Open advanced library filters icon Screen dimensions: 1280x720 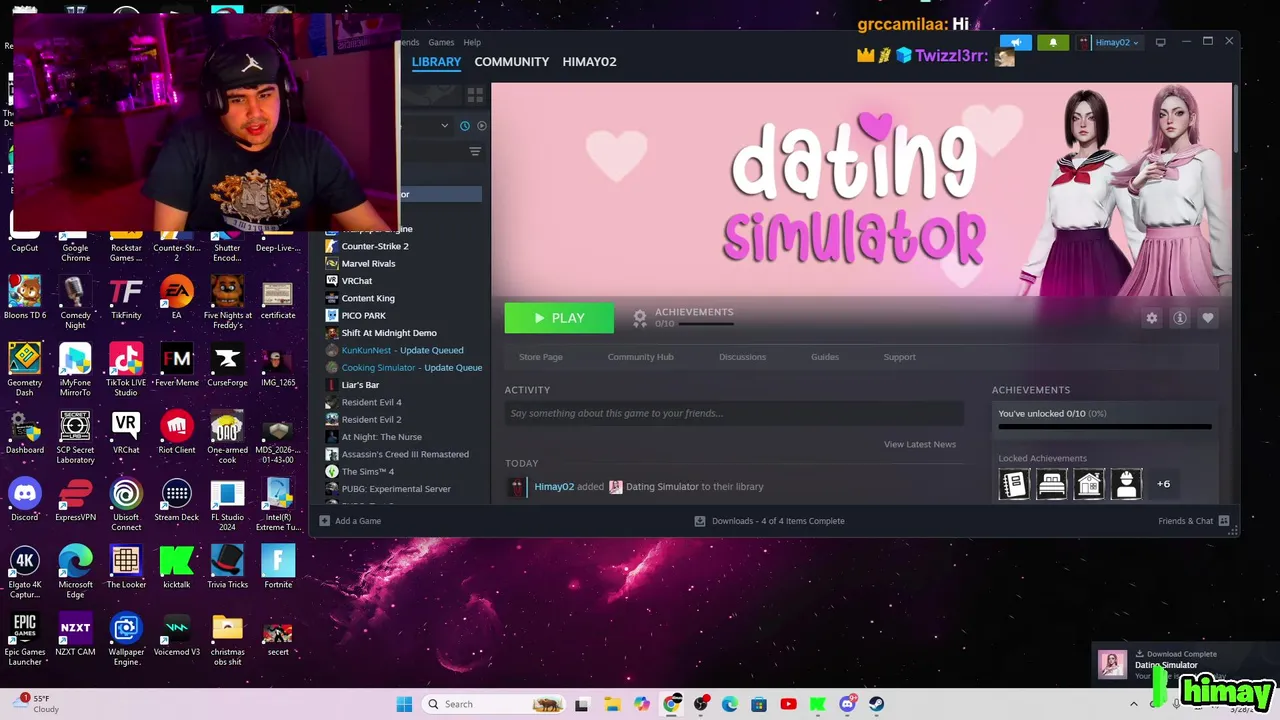tap(475, 152)
